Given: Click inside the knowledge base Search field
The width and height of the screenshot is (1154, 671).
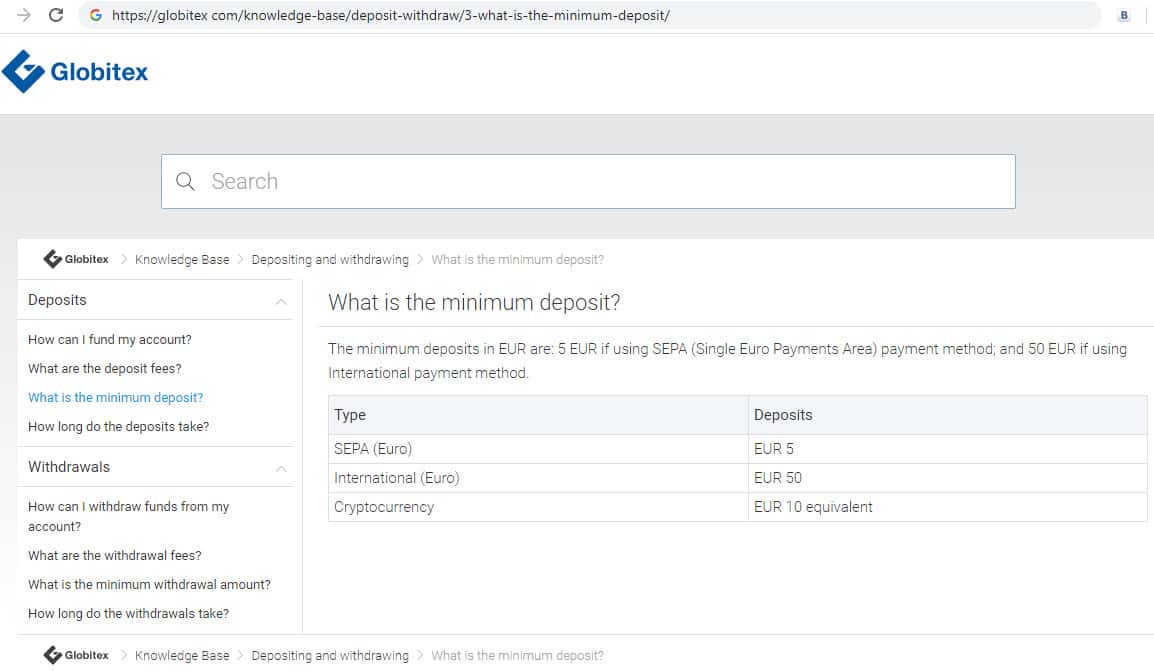Looking at the screenshot, I should 600,181.
